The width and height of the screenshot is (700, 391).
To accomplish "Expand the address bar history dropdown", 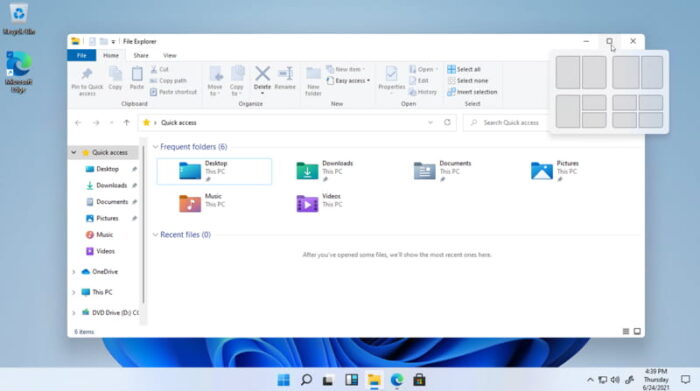I will [x=430, y=122].
